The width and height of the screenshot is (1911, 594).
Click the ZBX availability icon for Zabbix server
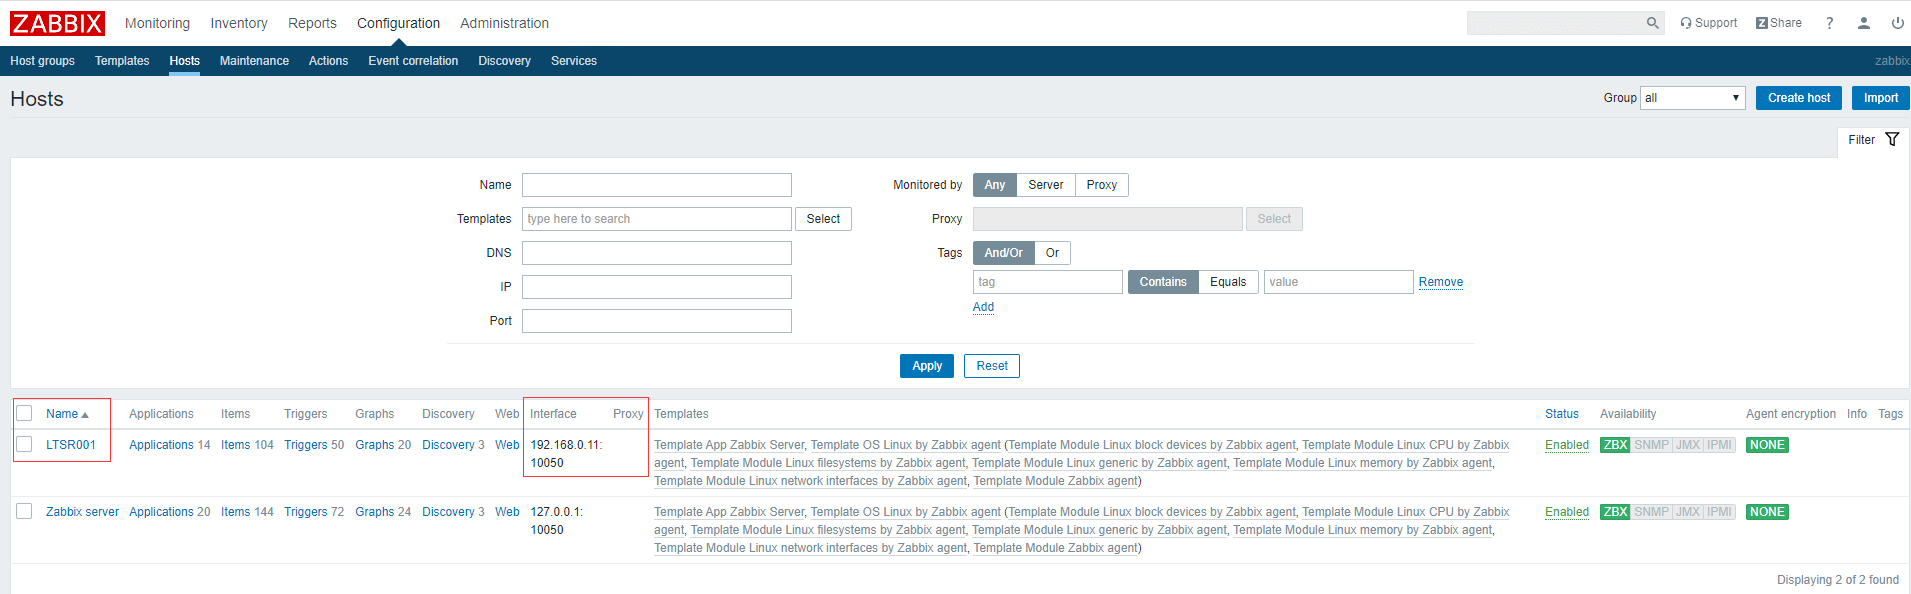pos(1615,512)
